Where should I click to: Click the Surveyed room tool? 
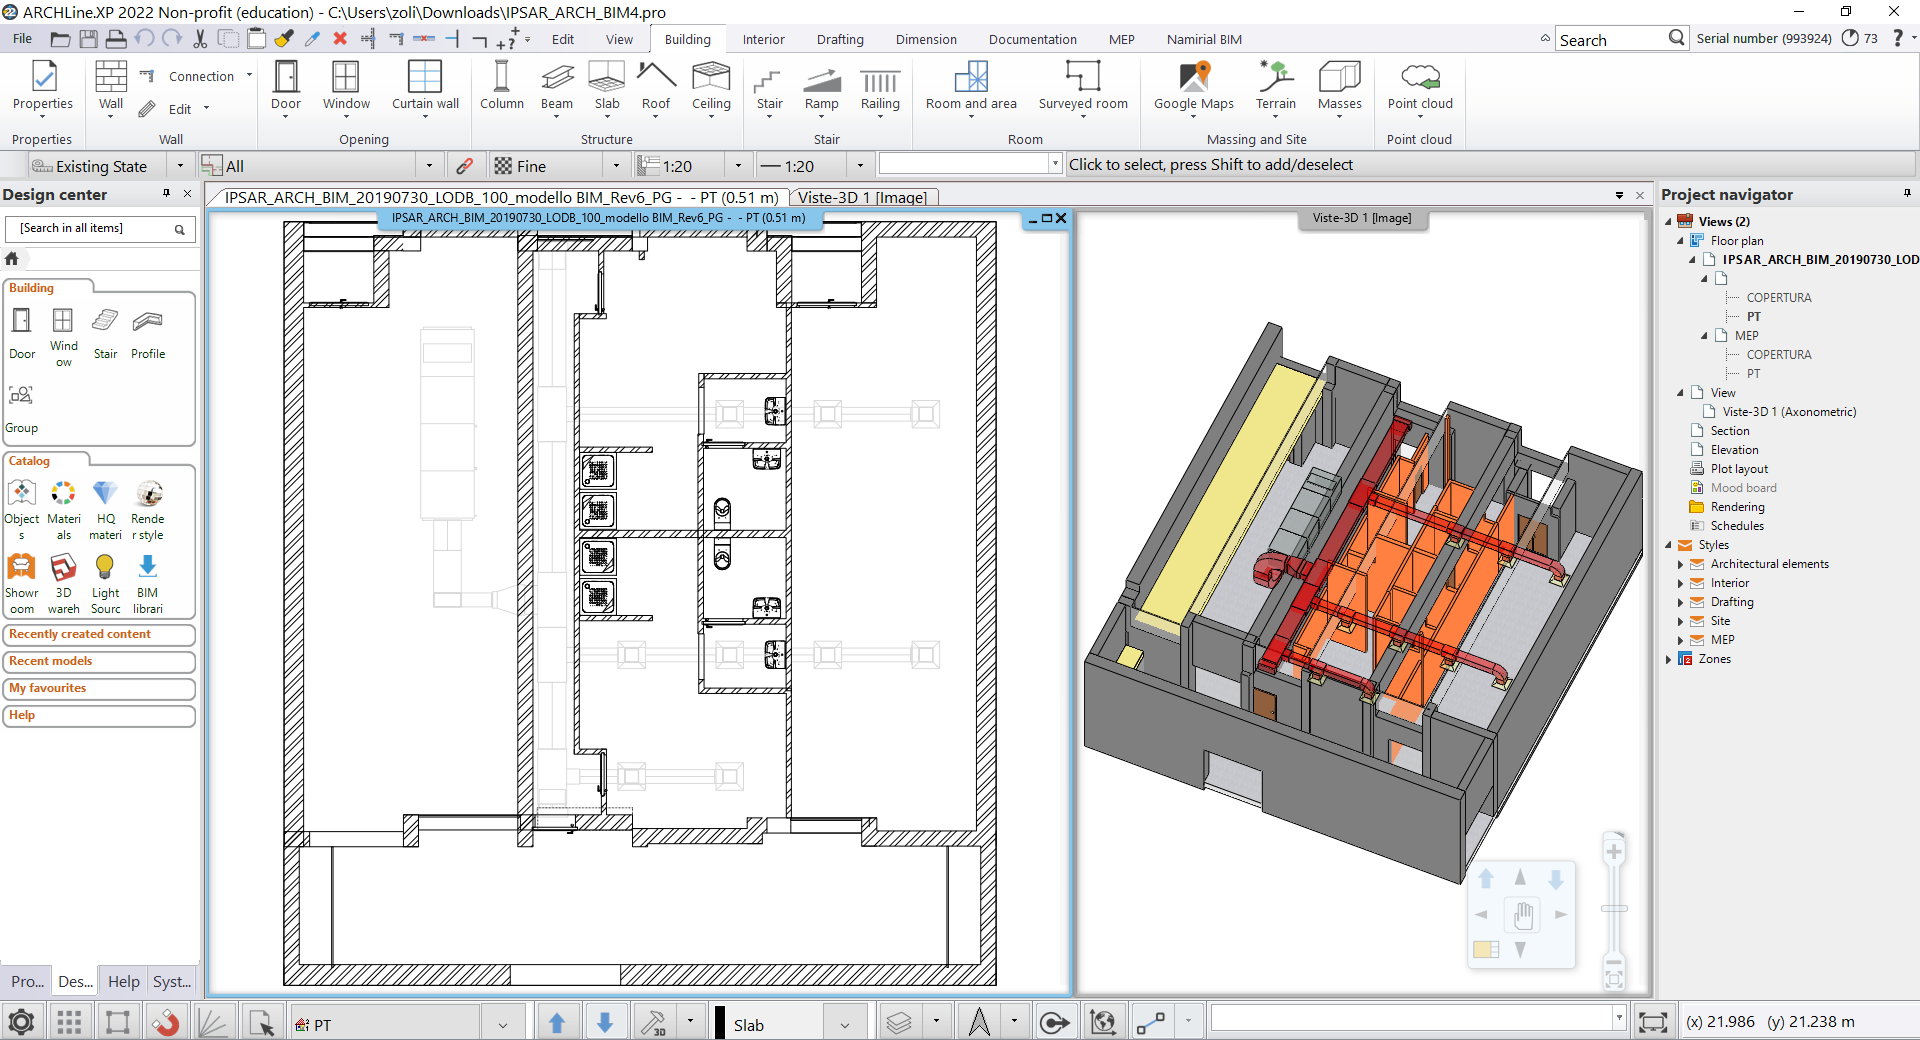[1082, 86]
